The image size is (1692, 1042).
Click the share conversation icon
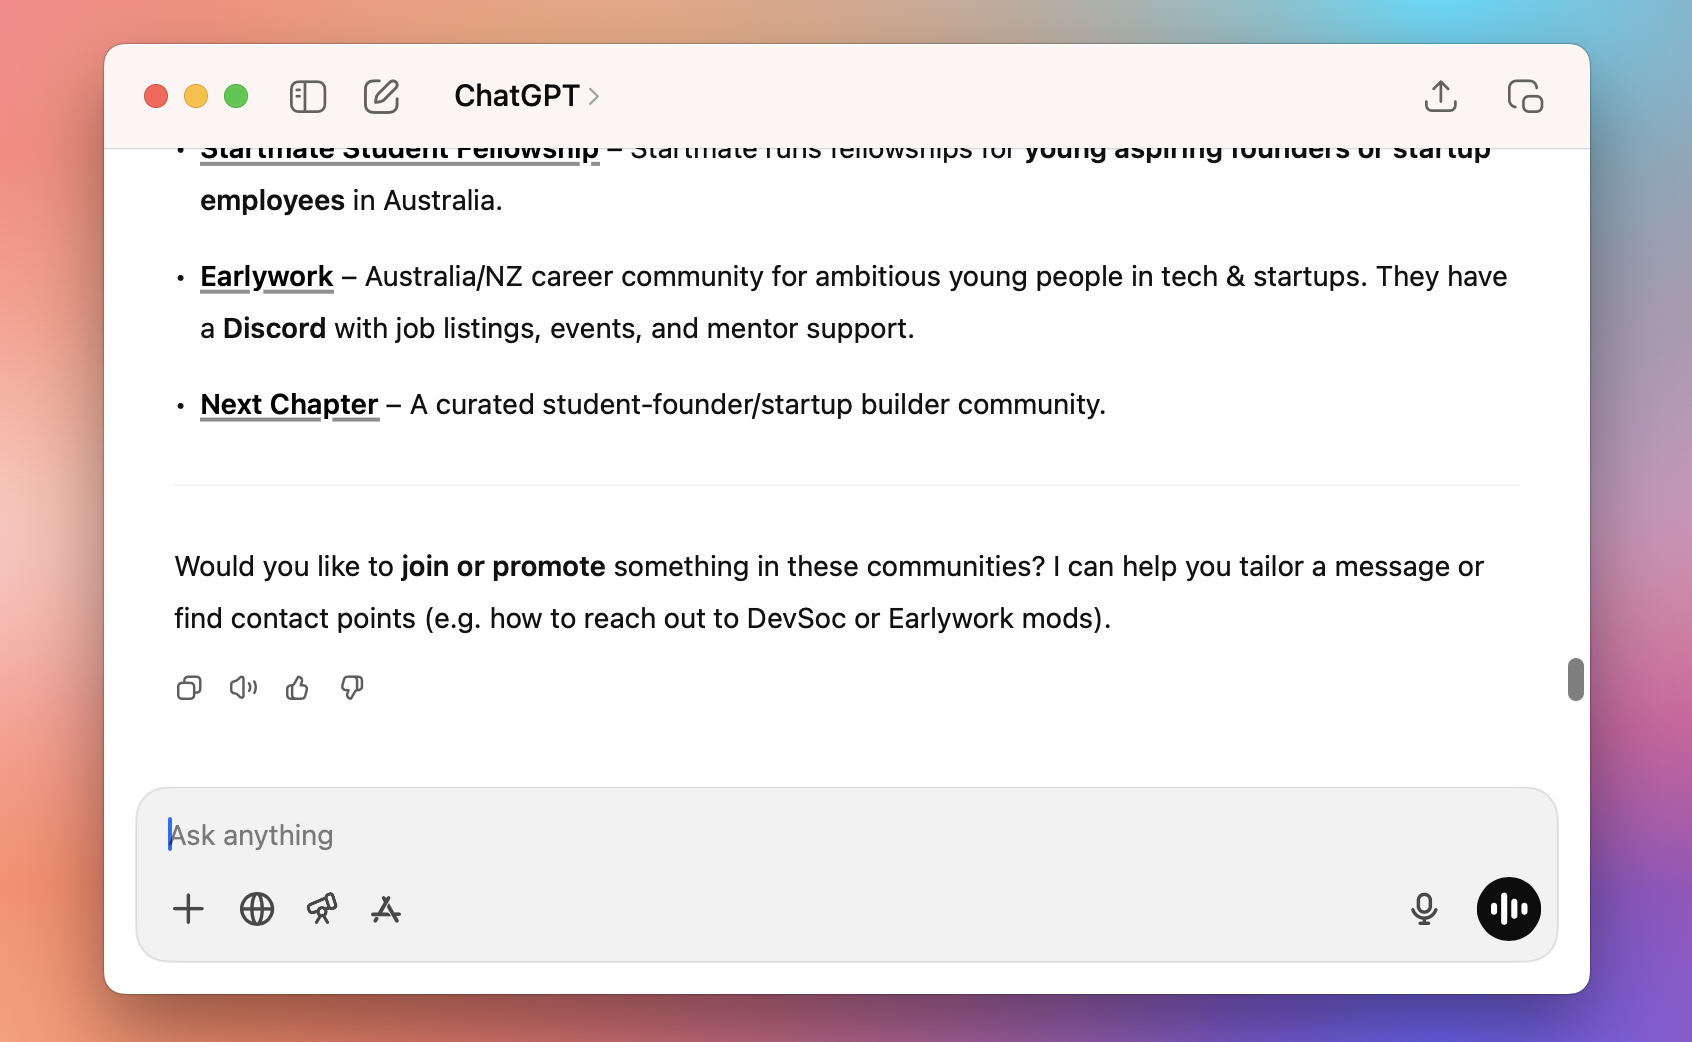coord(1440,96)
